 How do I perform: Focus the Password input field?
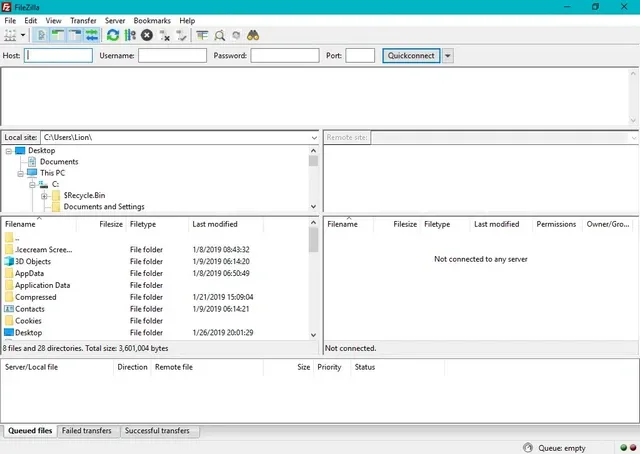pos(285,56)
